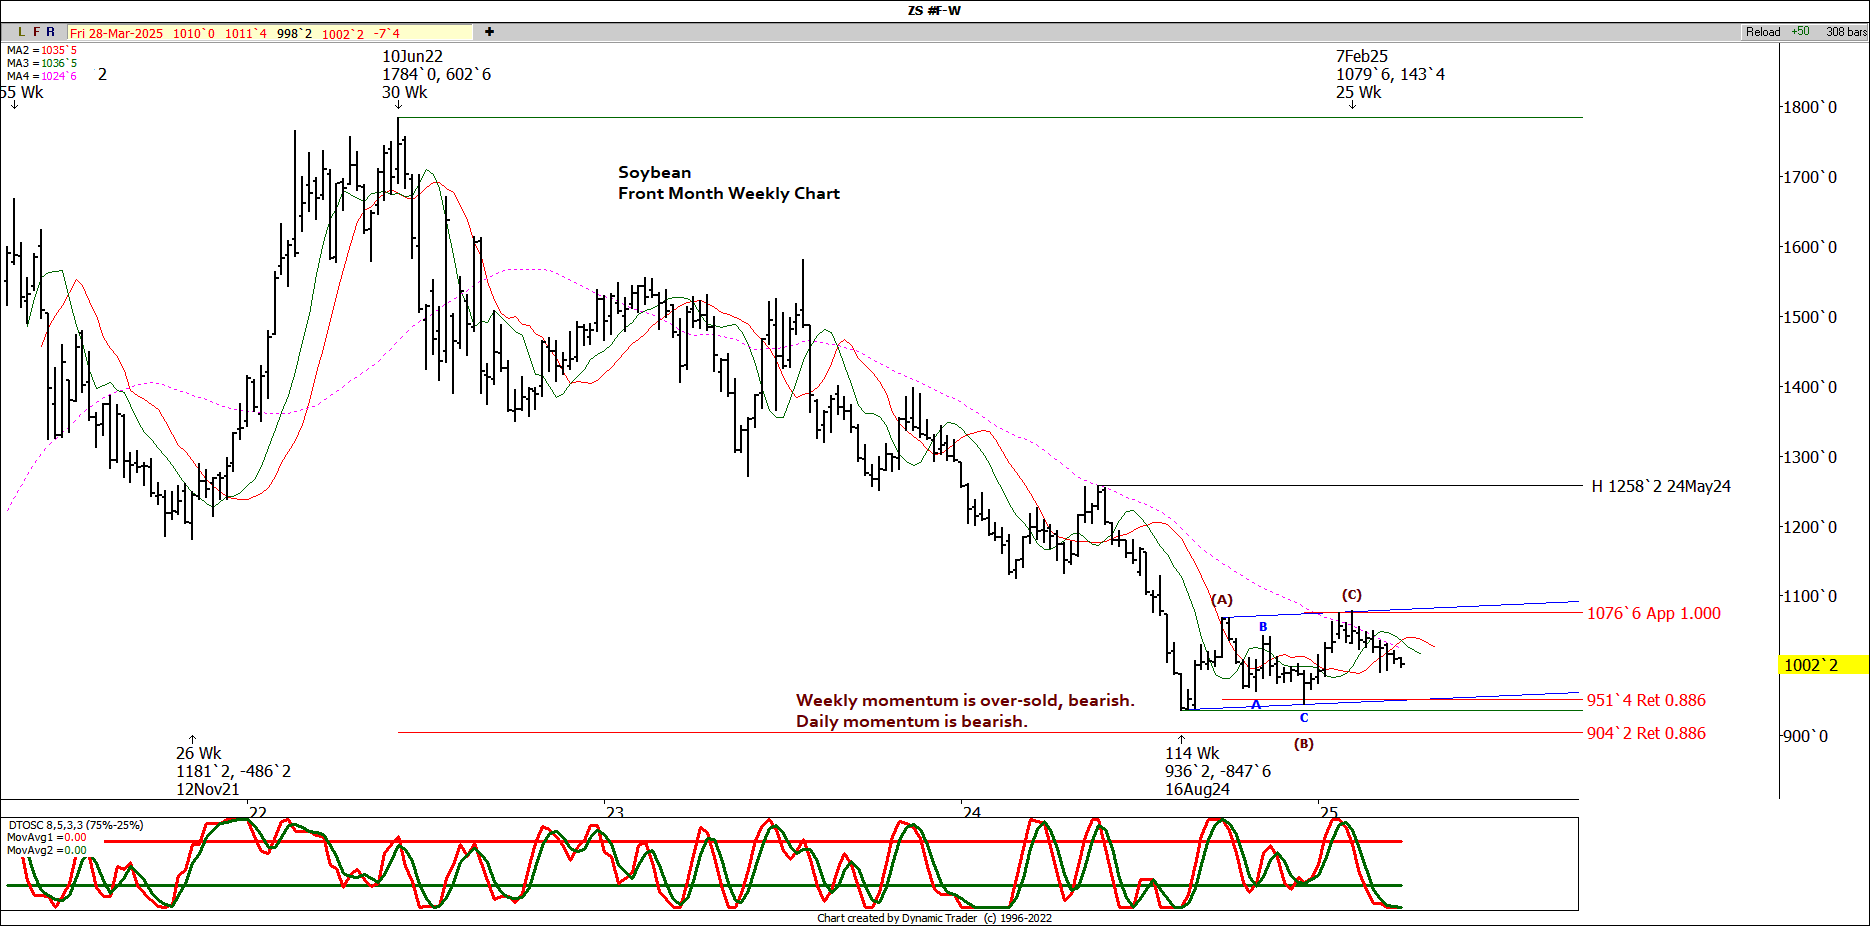Screen dimensions: 1870x926
Task: Click the R button in chart toolbar
Action: click(x=51, y=32)
